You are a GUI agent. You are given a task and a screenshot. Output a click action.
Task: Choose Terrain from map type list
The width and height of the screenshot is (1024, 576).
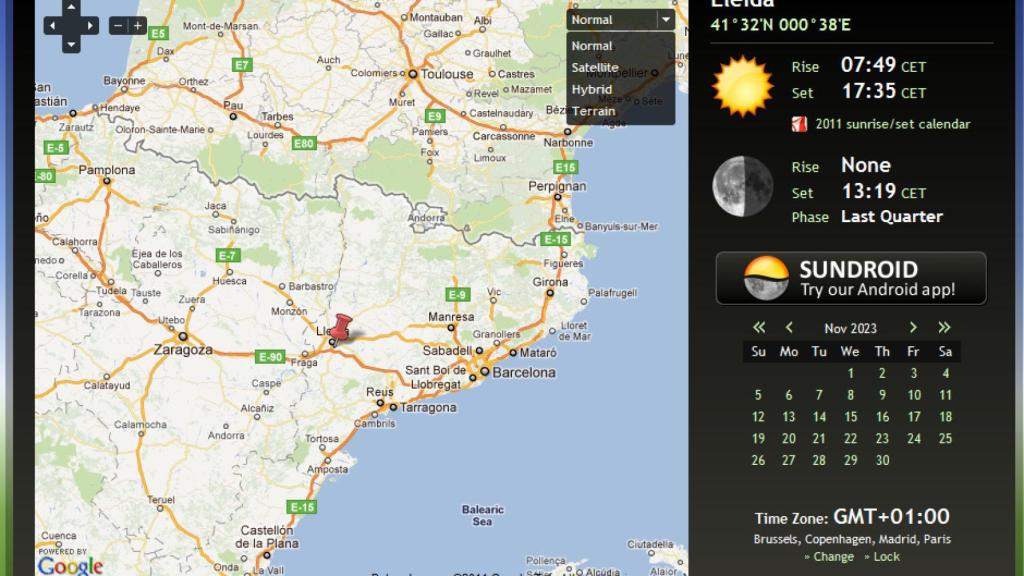point(593,112)
